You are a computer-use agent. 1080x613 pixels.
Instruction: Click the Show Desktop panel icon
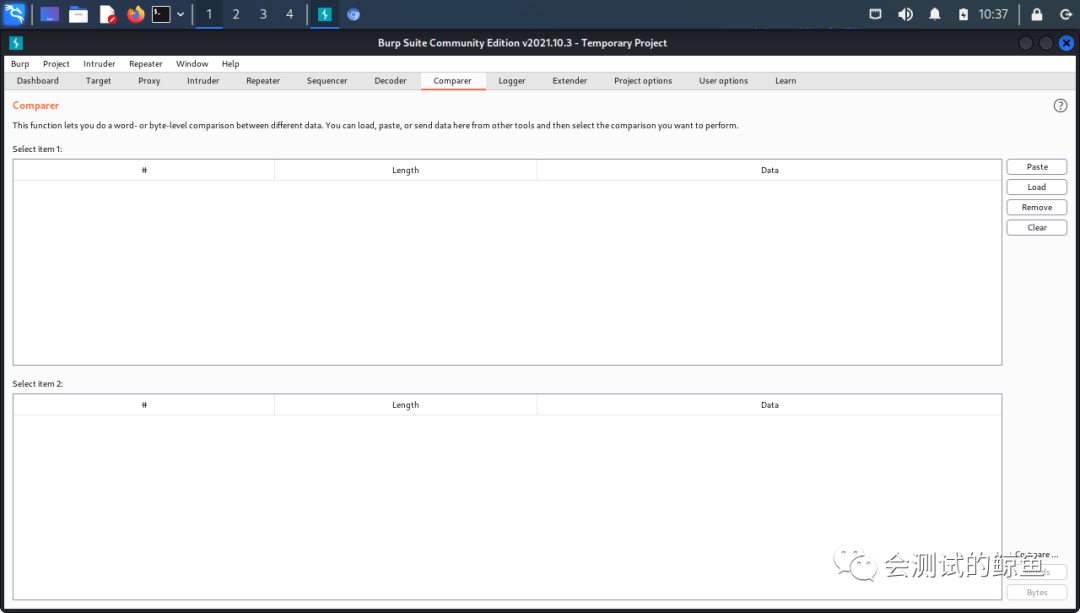50,14
